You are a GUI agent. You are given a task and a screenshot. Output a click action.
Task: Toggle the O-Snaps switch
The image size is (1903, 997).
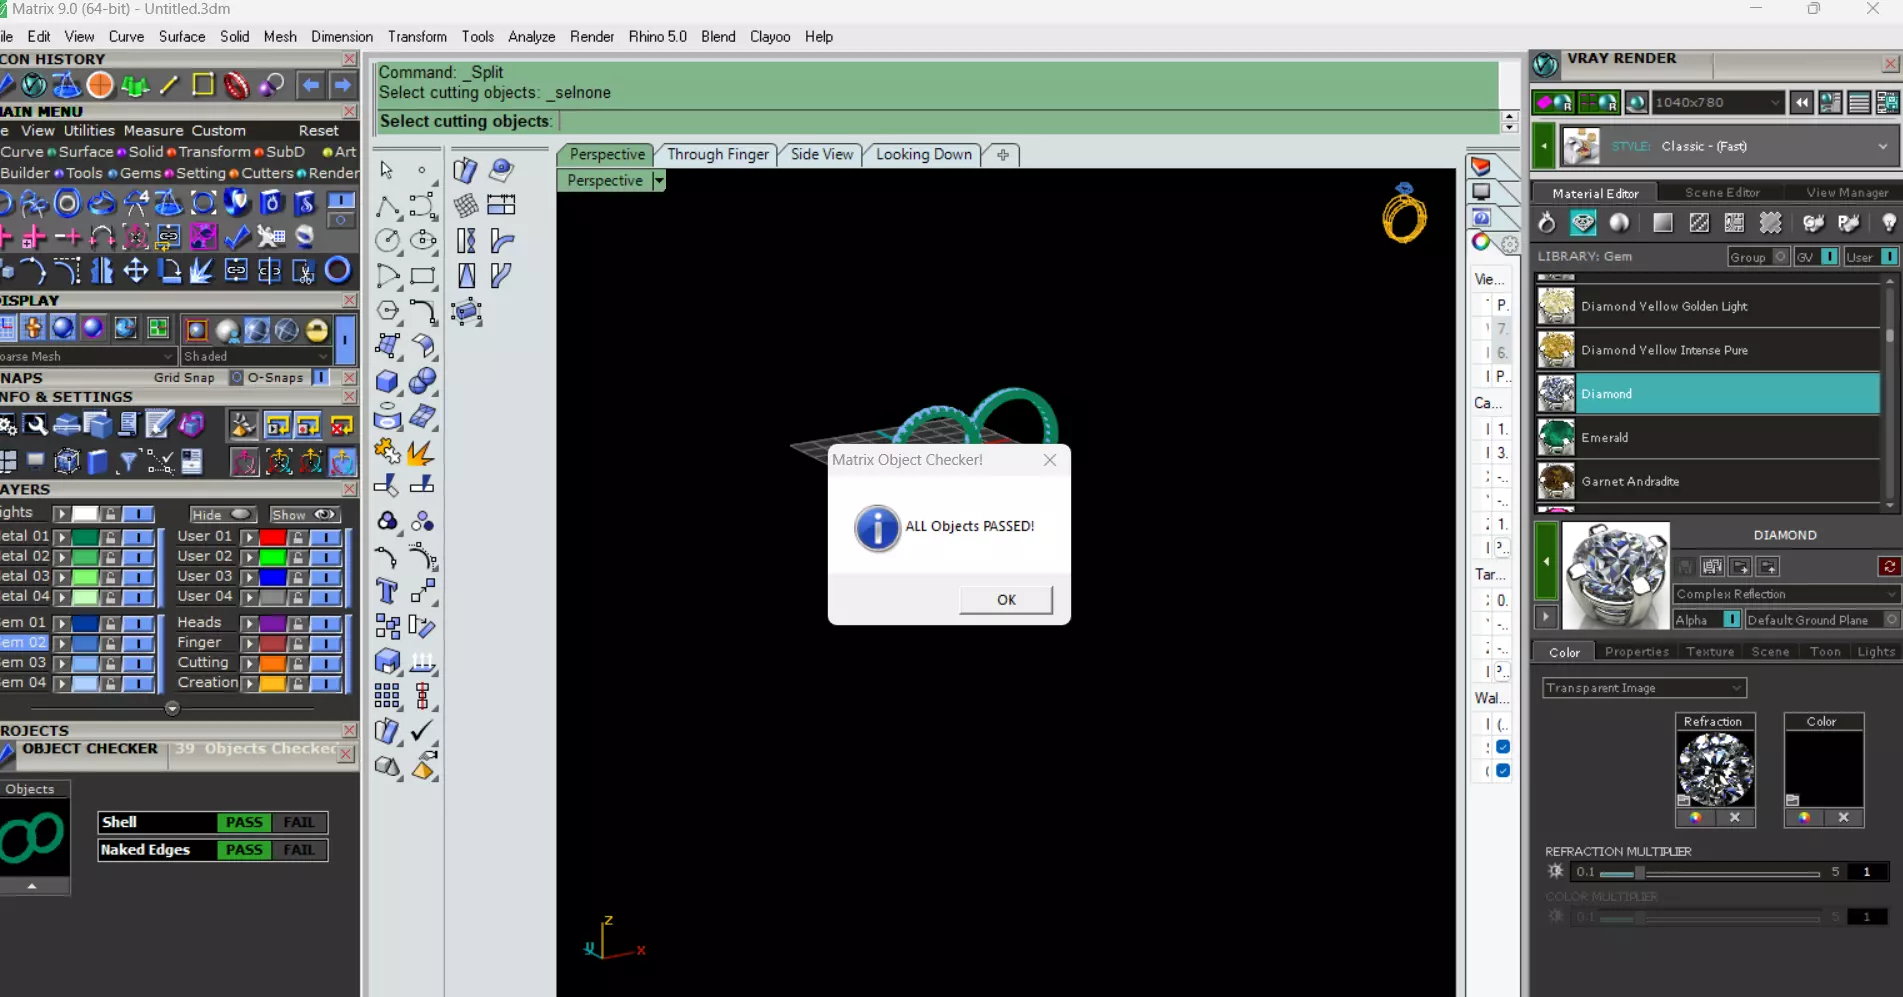click(321, 377)
